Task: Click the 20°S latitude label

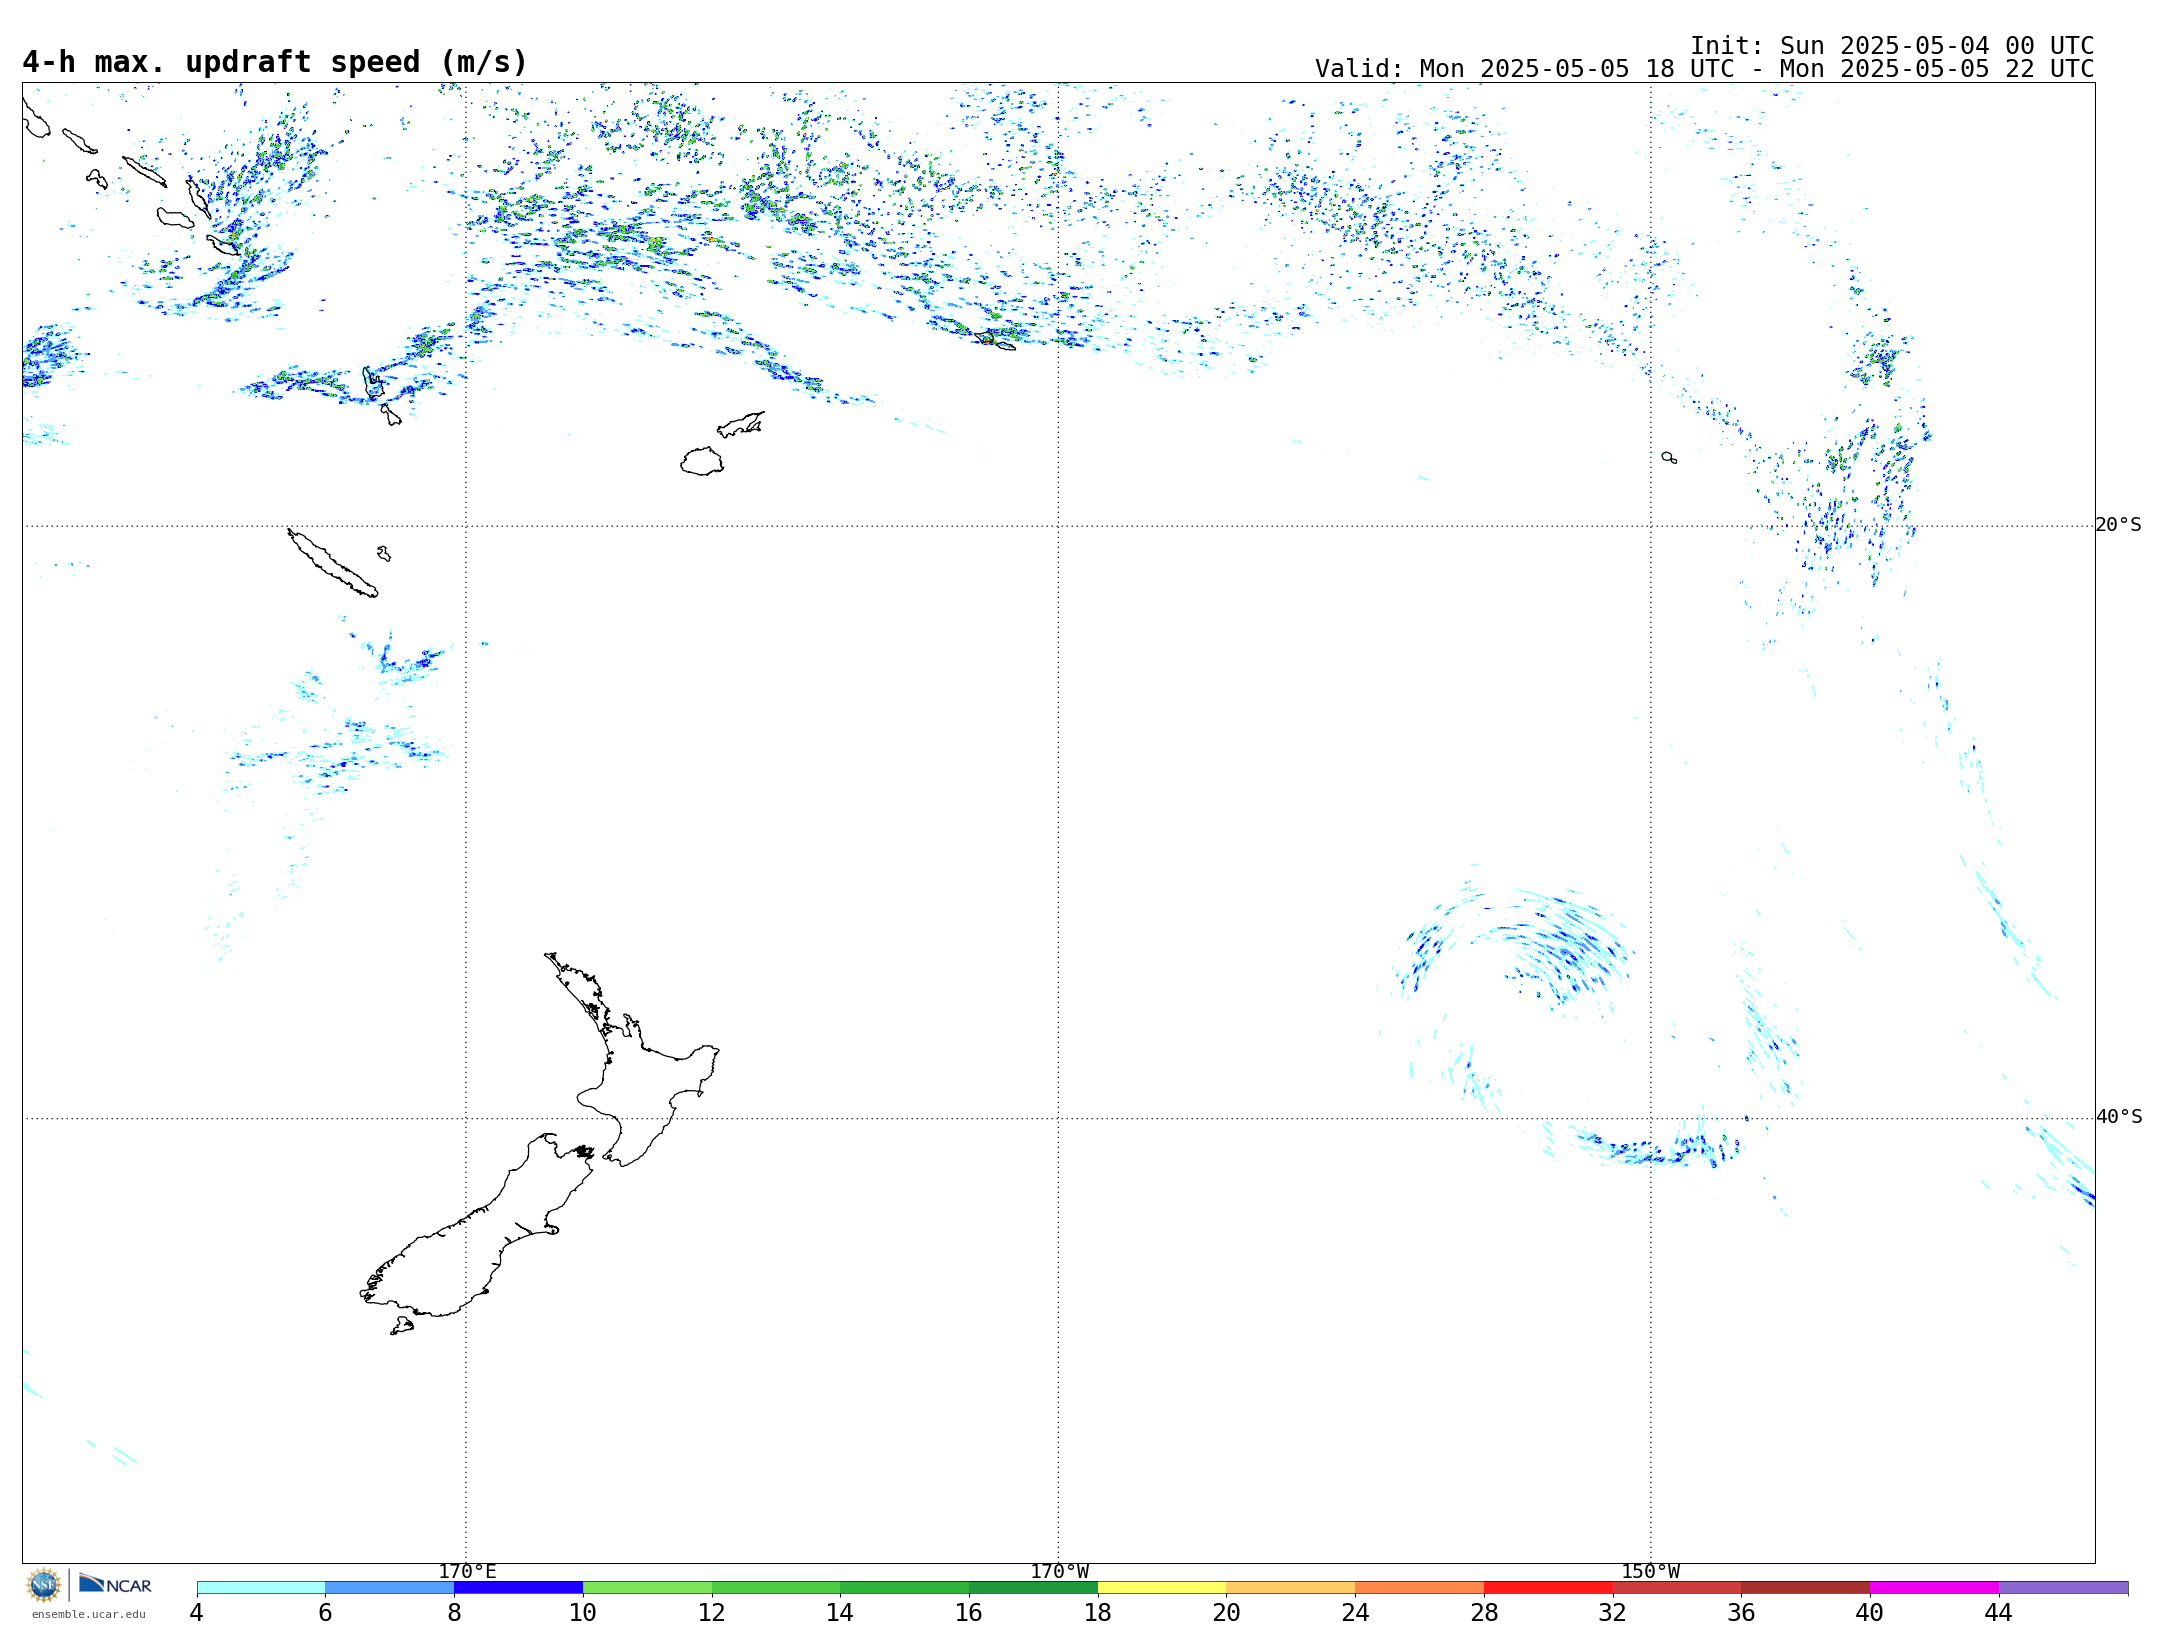Action: coord(2119,525)
